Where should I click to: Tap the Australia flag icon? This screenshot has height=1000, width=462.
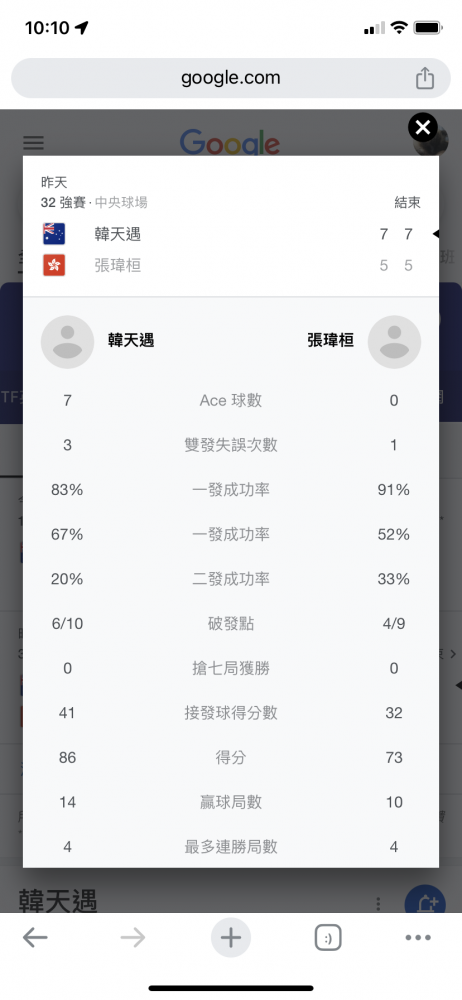point(54,234)
